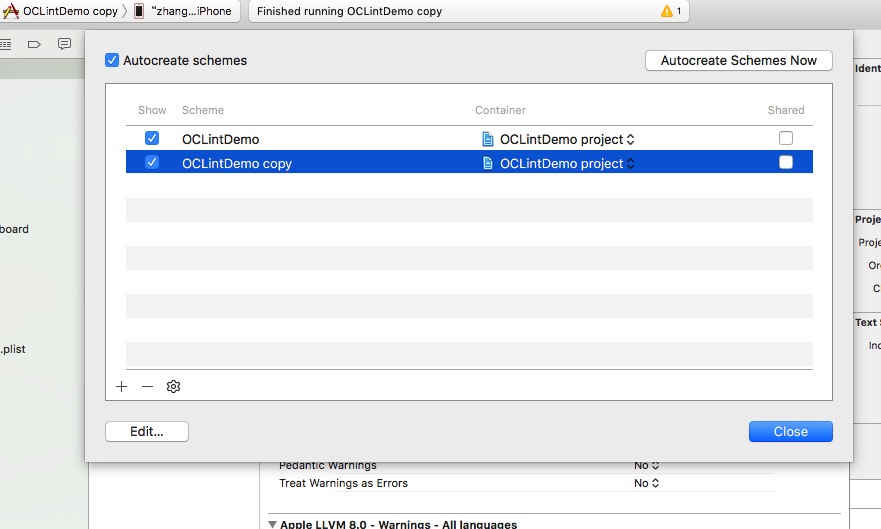Viewport: 881px width, 529px height.
Task: Toggle the Autocreate schemes checkbox
Action: click(112, 60)
